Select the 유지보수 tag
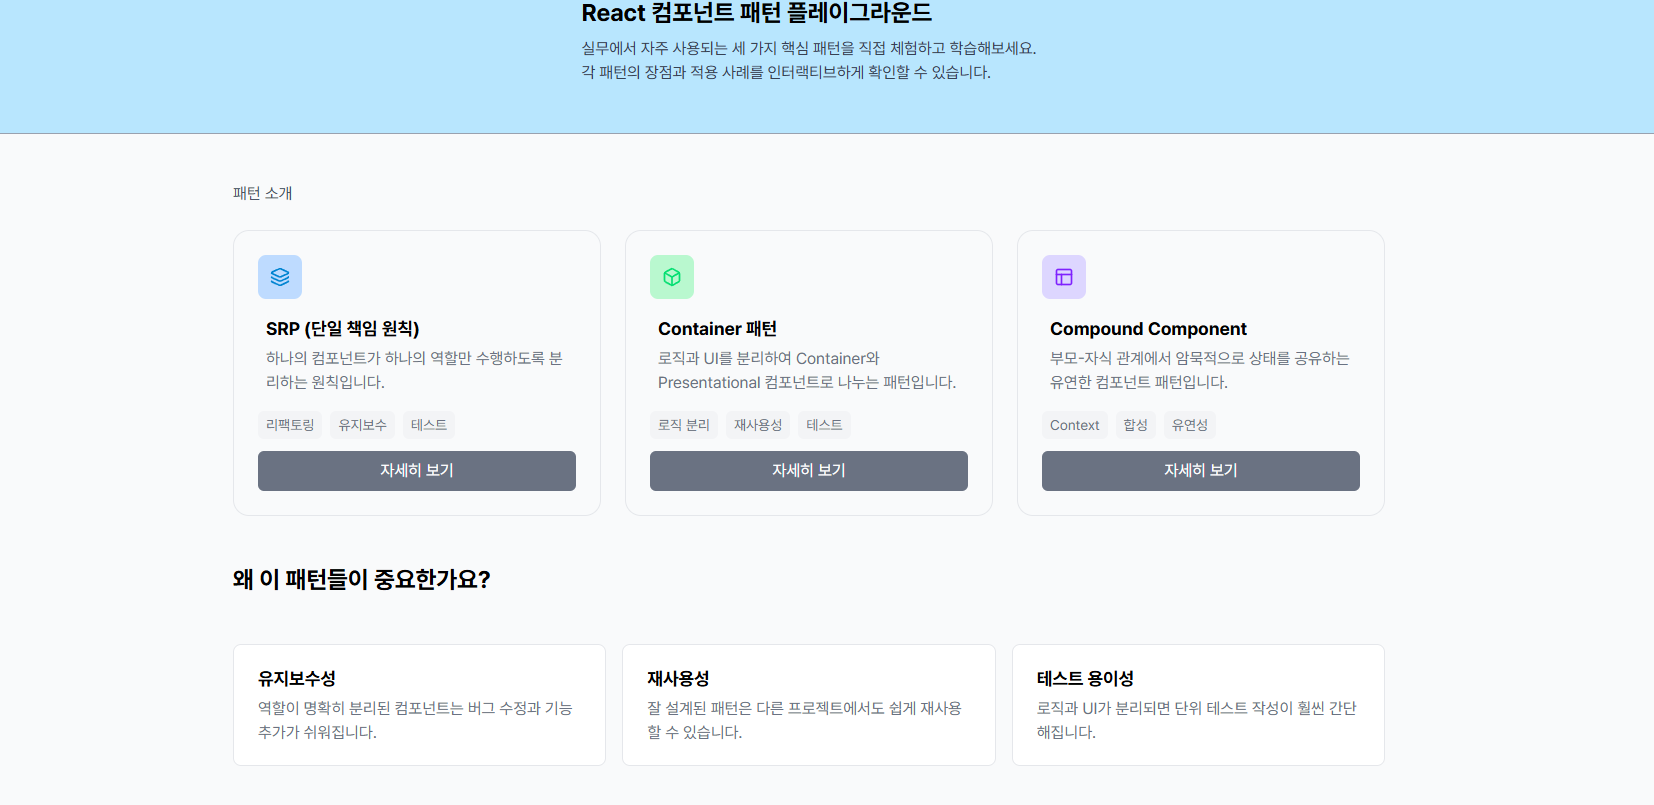 coord(362,425)
